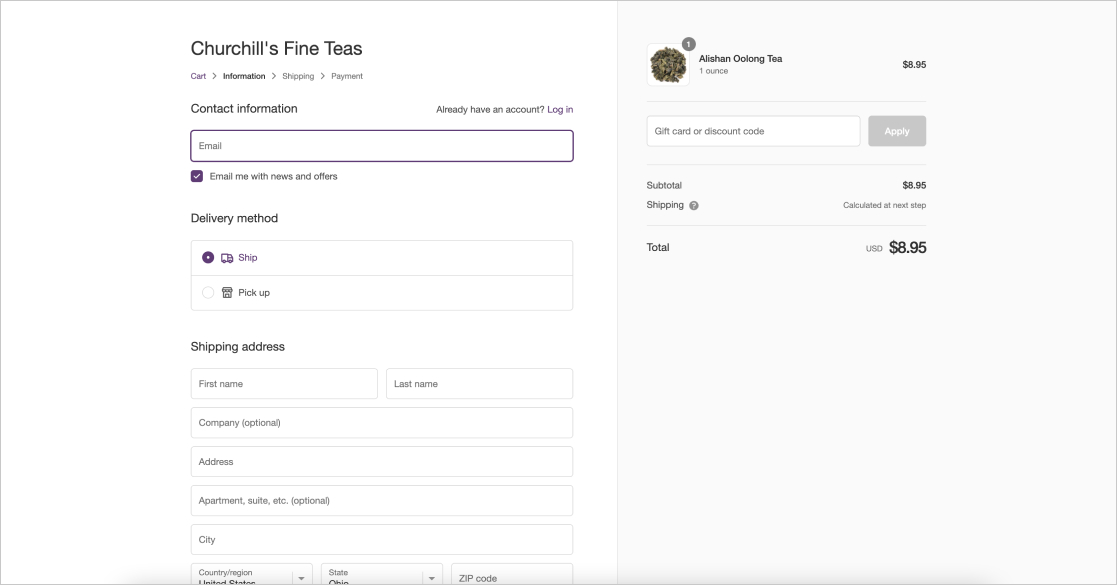Click the Shipping breadcrumb step
Screen dimensions: 1117x585
(298, 76)
